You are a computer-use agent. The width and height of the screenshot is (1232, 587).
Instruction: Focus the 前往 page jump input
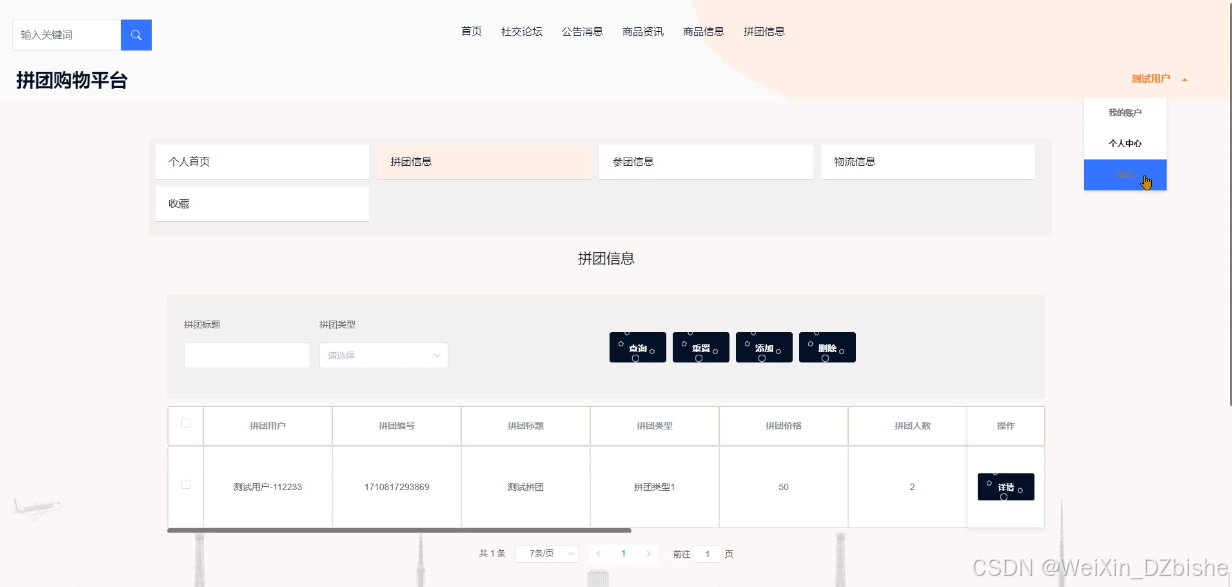point(708,553)
